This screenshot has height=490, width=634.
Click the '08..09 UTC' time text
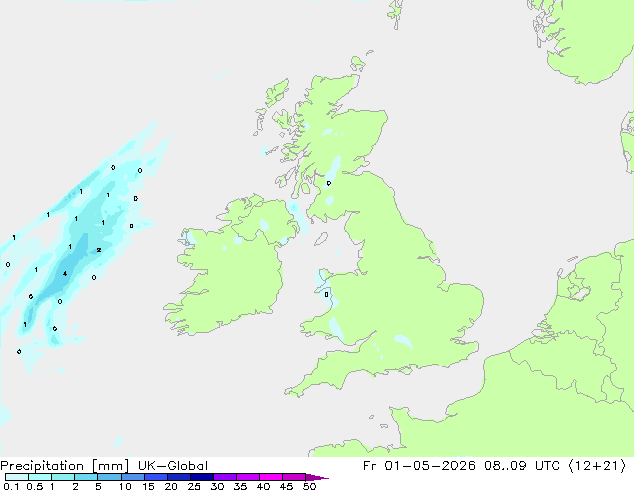(522, 466)
